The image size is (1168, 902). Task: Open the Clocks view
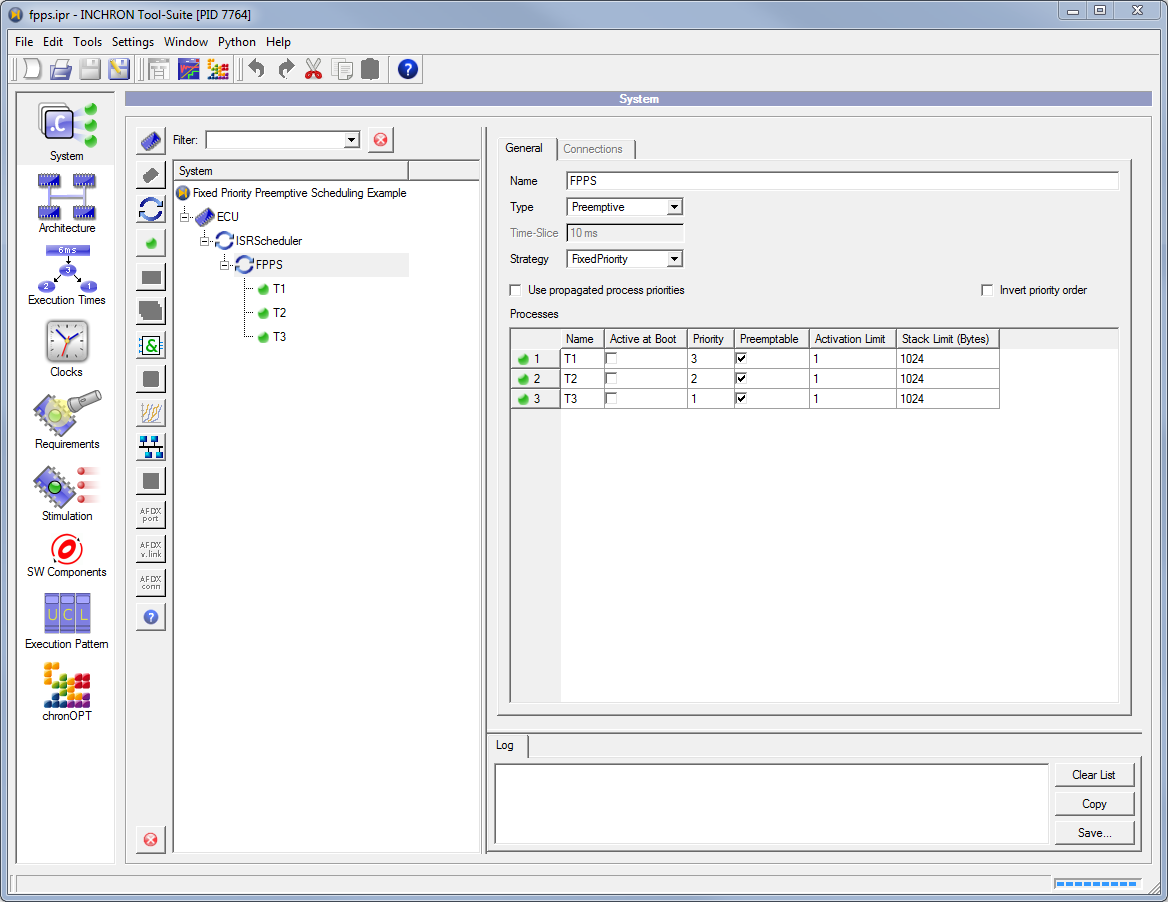pyautogui.click(x=66, y=348)
